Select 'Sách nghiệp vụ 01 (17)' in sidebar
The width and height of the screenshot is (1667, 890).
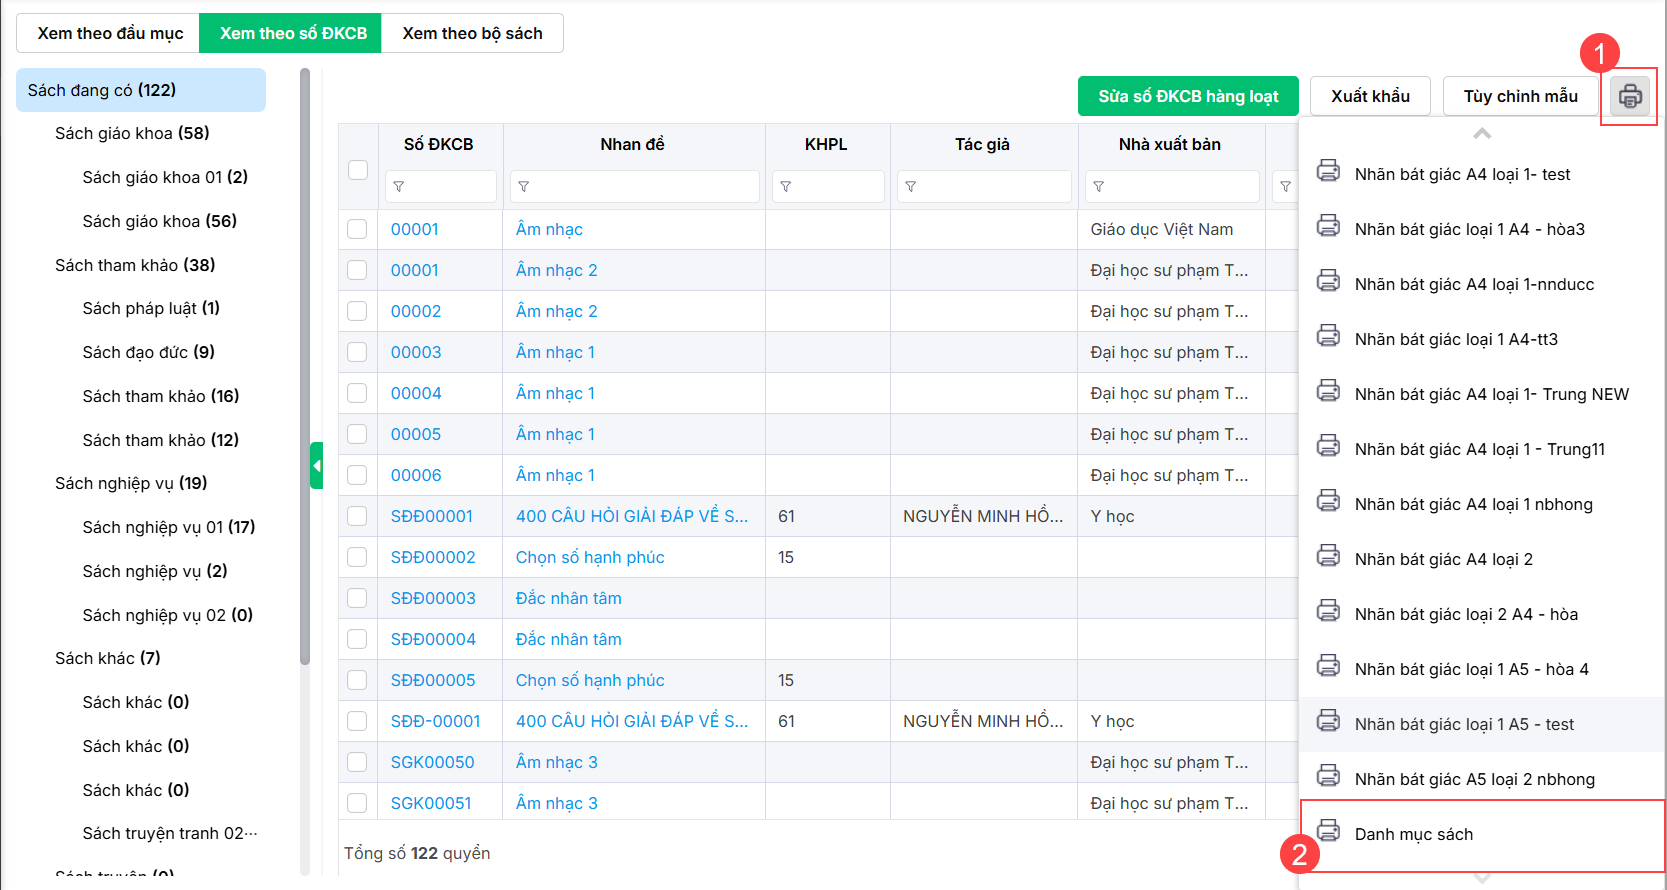tap(169, 527)
